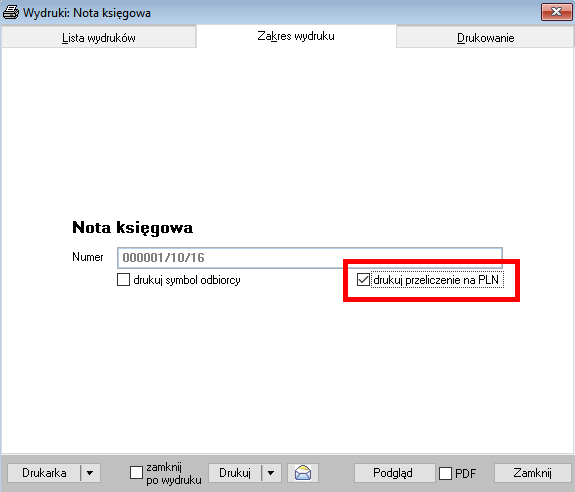Click the Drukuj button
The image size is (575, 492).
pyautogui.click(x=235, y=473)
